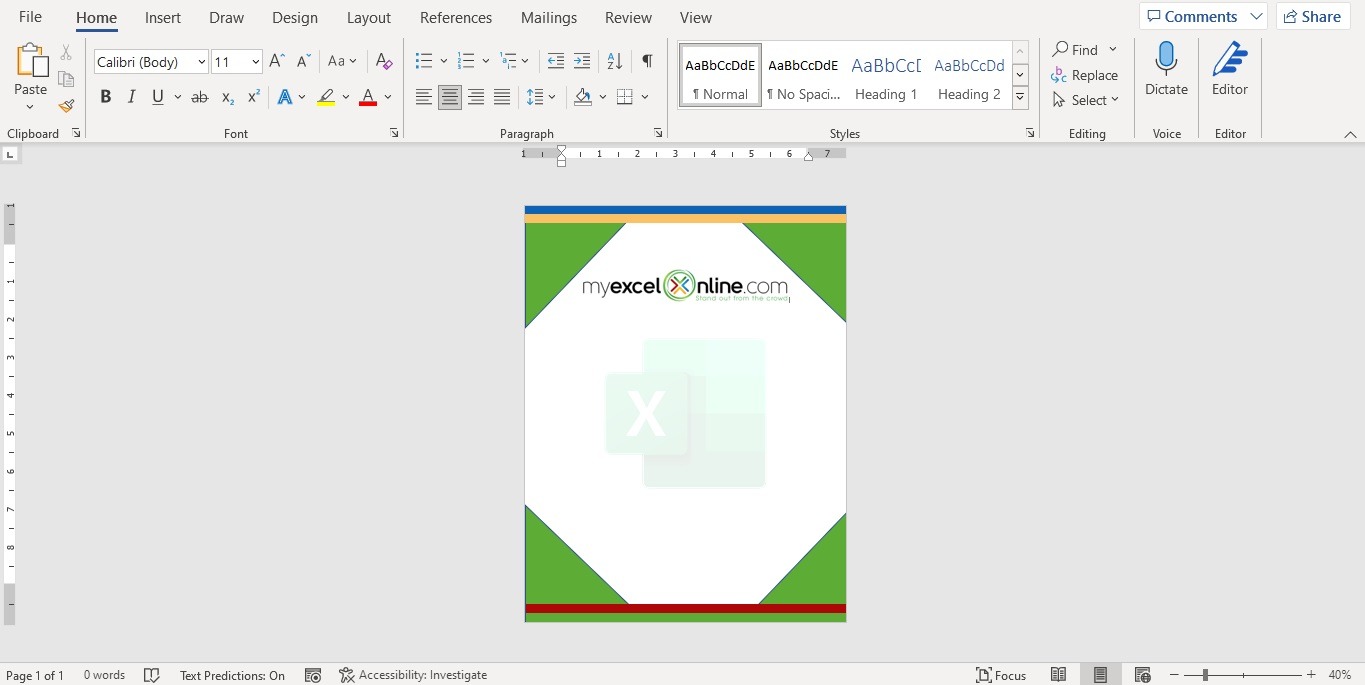Apply red font color
1365x685 pixels.
click(368, 97)
